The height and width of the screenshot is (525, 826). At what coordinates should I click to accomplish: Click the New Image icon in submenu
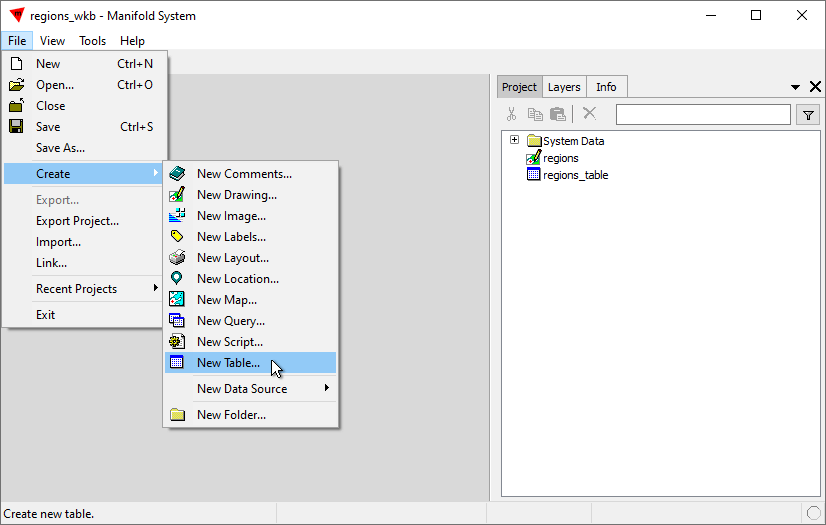[177, 215]
